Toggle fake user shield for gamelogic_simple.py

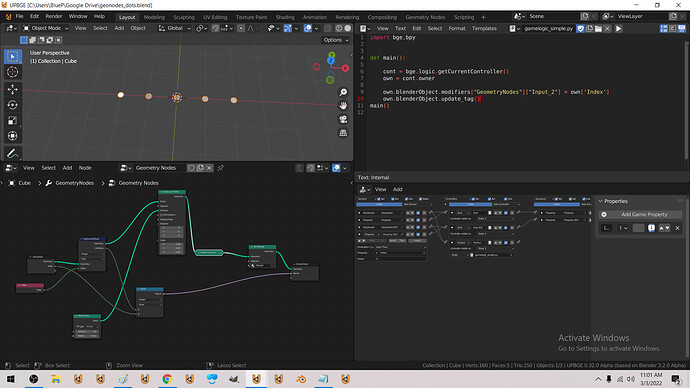click(581, 28)
